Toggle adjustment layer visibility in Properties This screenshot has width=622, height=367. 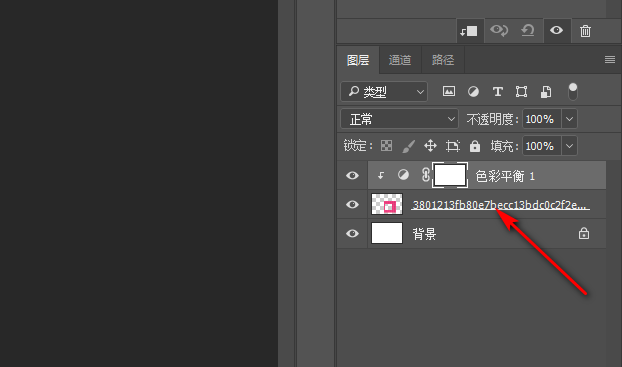point(557,30)
